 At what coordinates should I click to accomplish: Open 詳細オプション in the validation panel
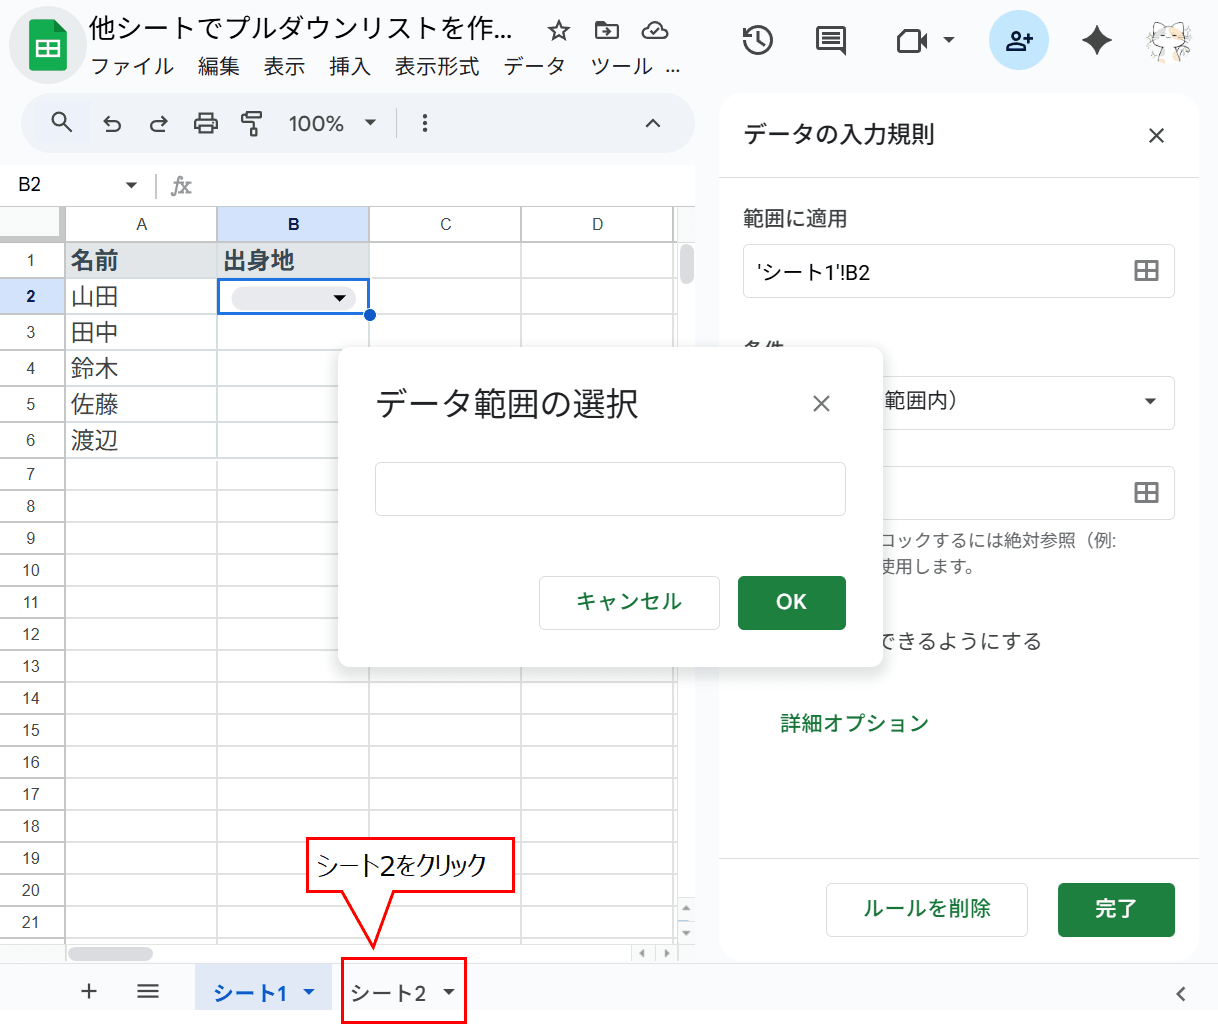[x=854, y=722]
